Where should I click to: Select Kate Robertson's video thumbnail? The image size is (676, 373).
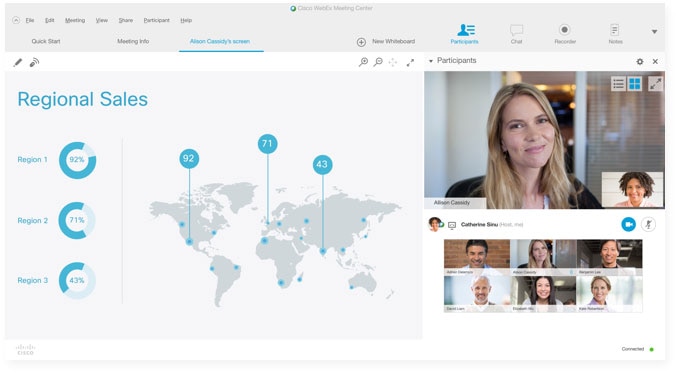coord(609,294)
